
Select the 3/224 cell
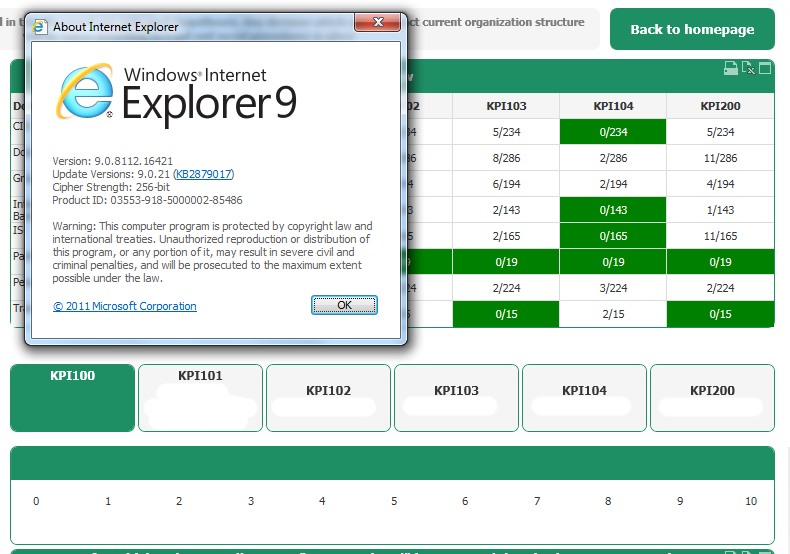613,288
